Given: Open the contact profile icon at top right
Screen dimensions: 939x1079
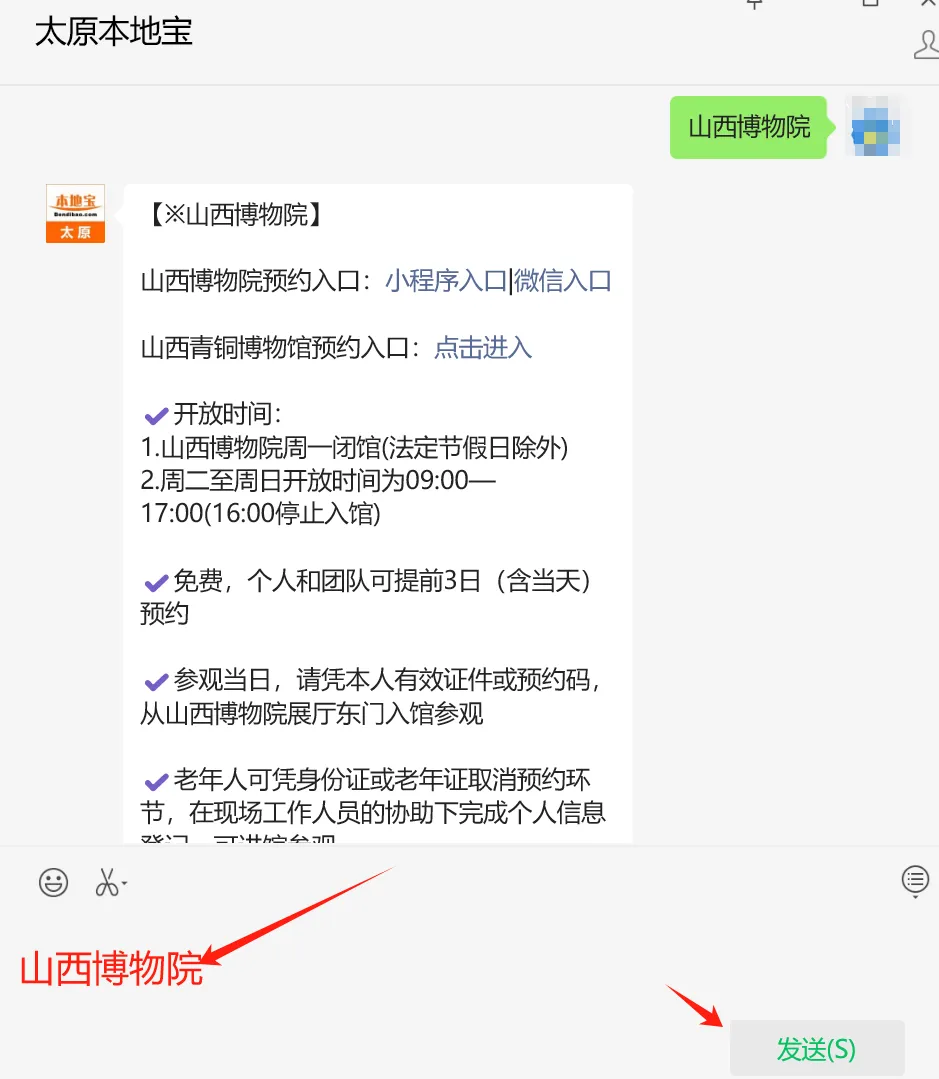Looking at the screenshot, I should pyautogui.click(x=927, y=45).
